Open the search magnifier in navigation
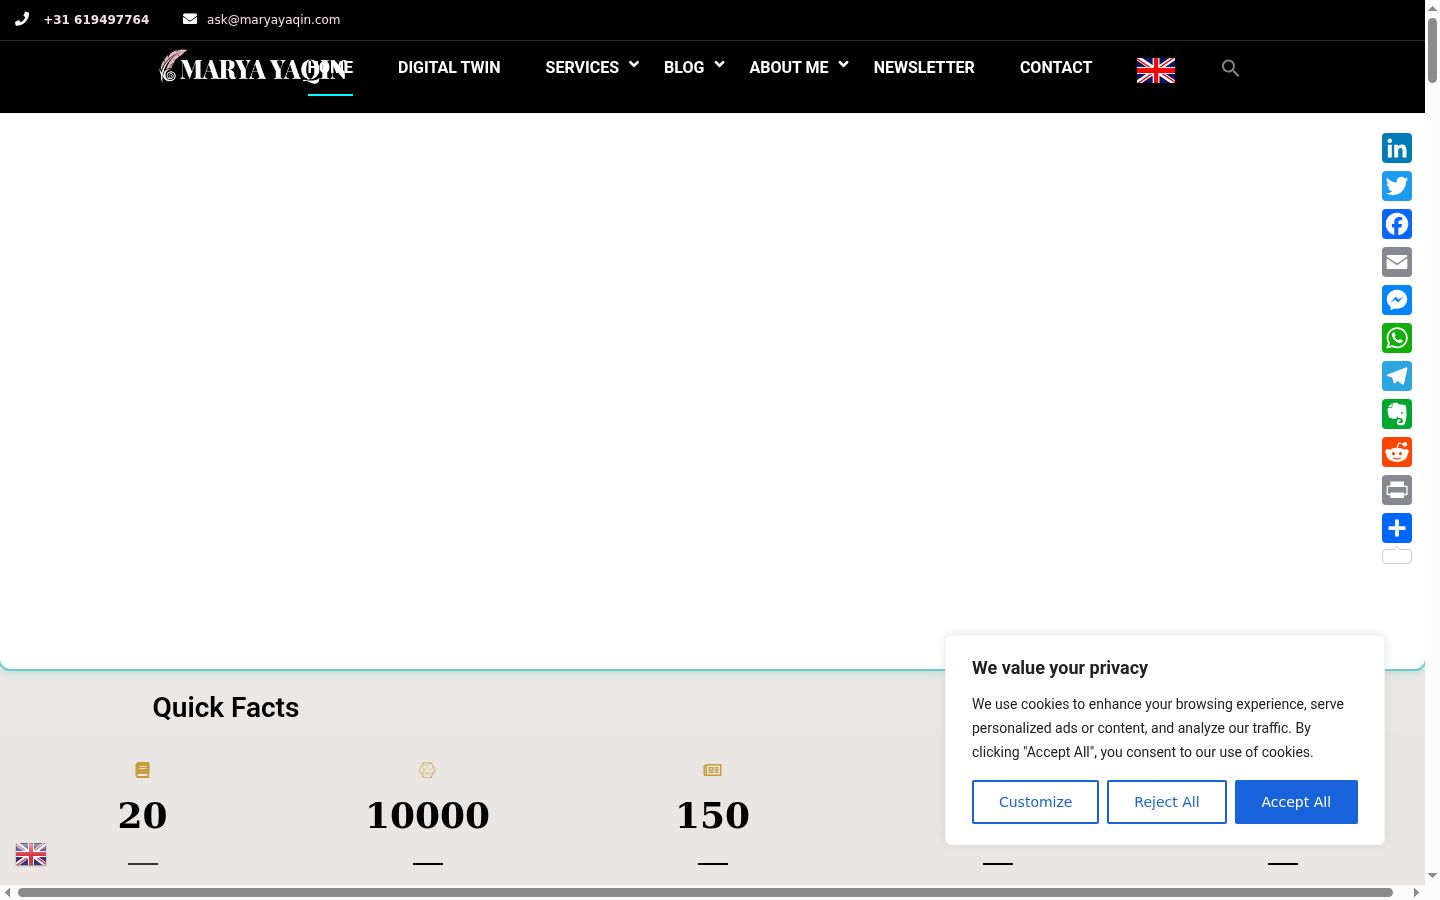 pos(1230,68)
